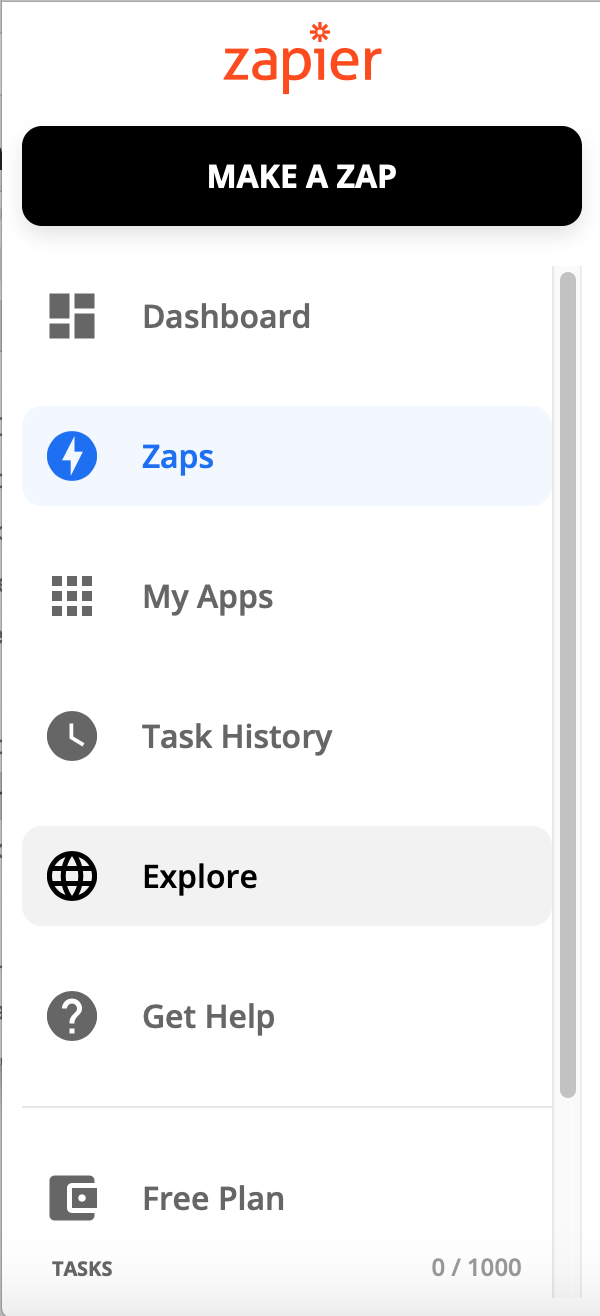Select the Dashboard grid icon

72,316
